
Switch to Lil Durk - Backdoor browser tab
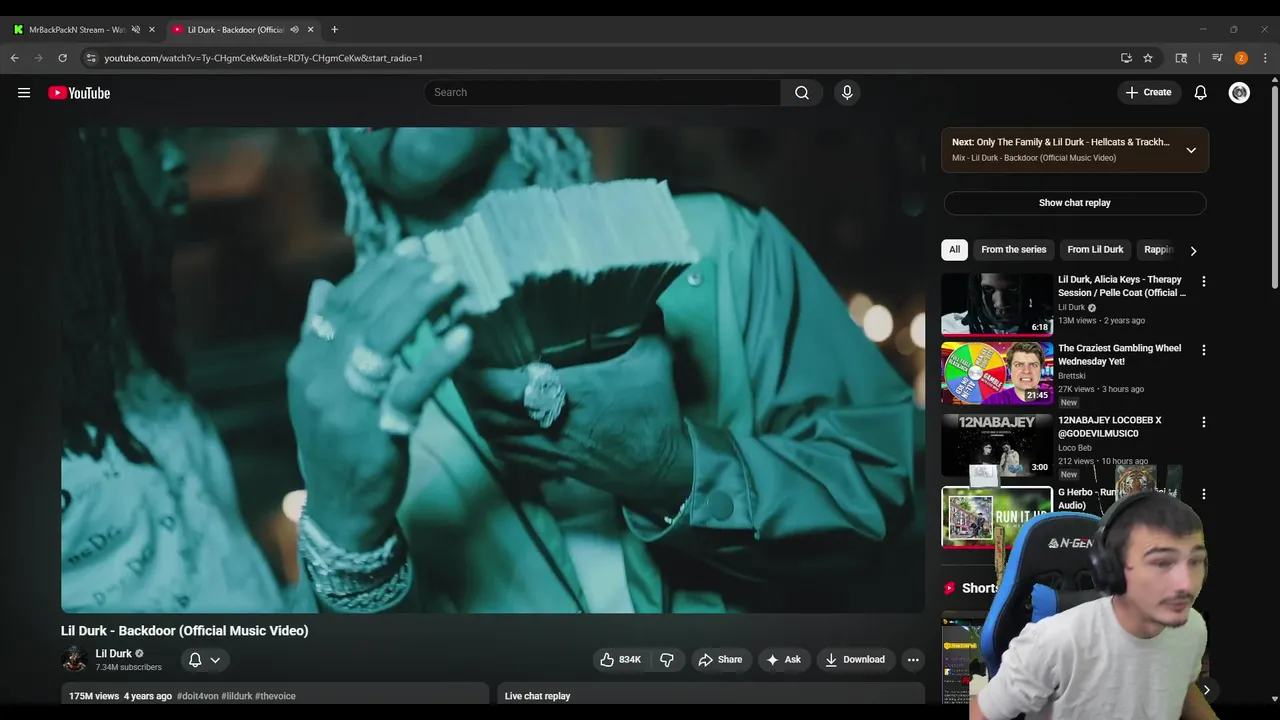(x=236, y=30)
